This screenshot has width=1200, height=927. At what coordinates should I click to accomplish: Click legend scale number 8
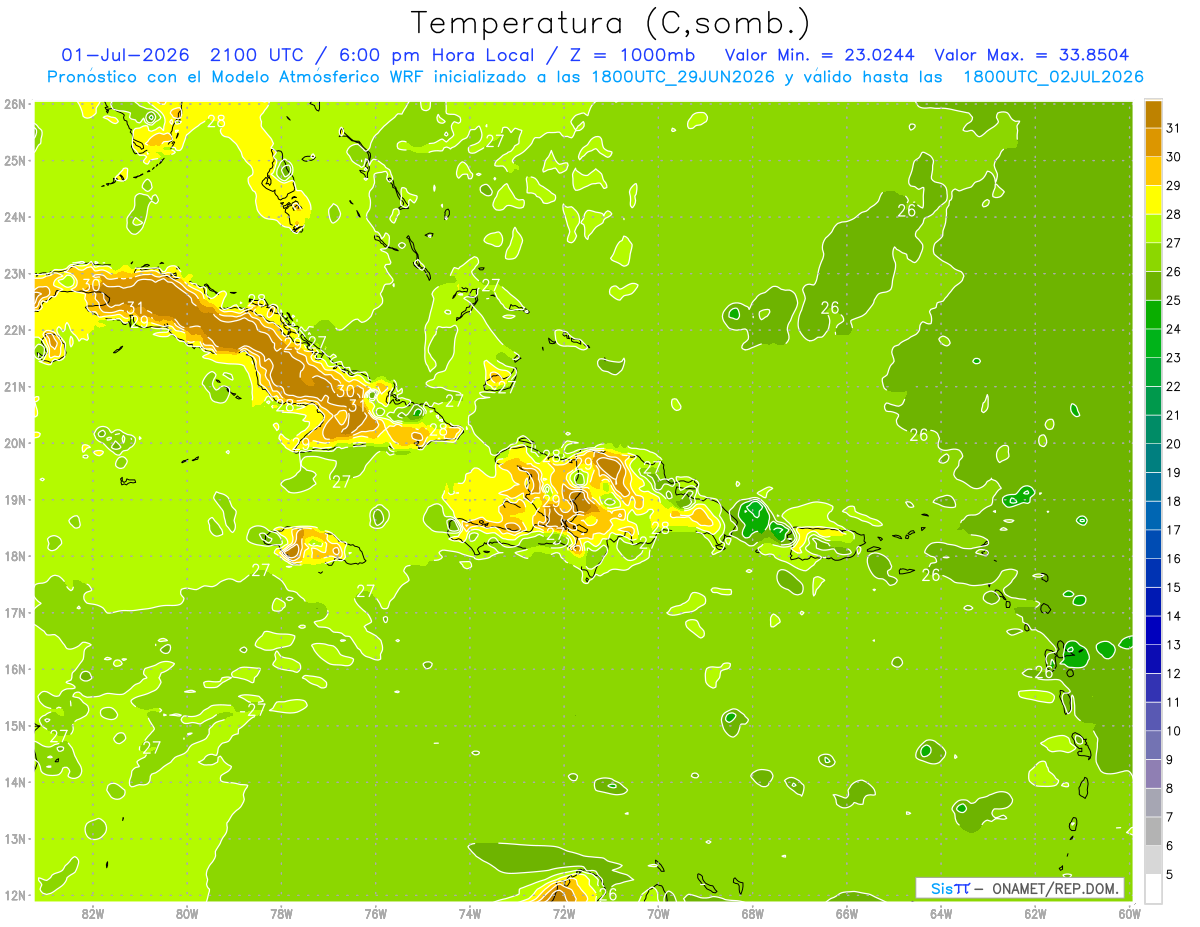(1169, 788)
